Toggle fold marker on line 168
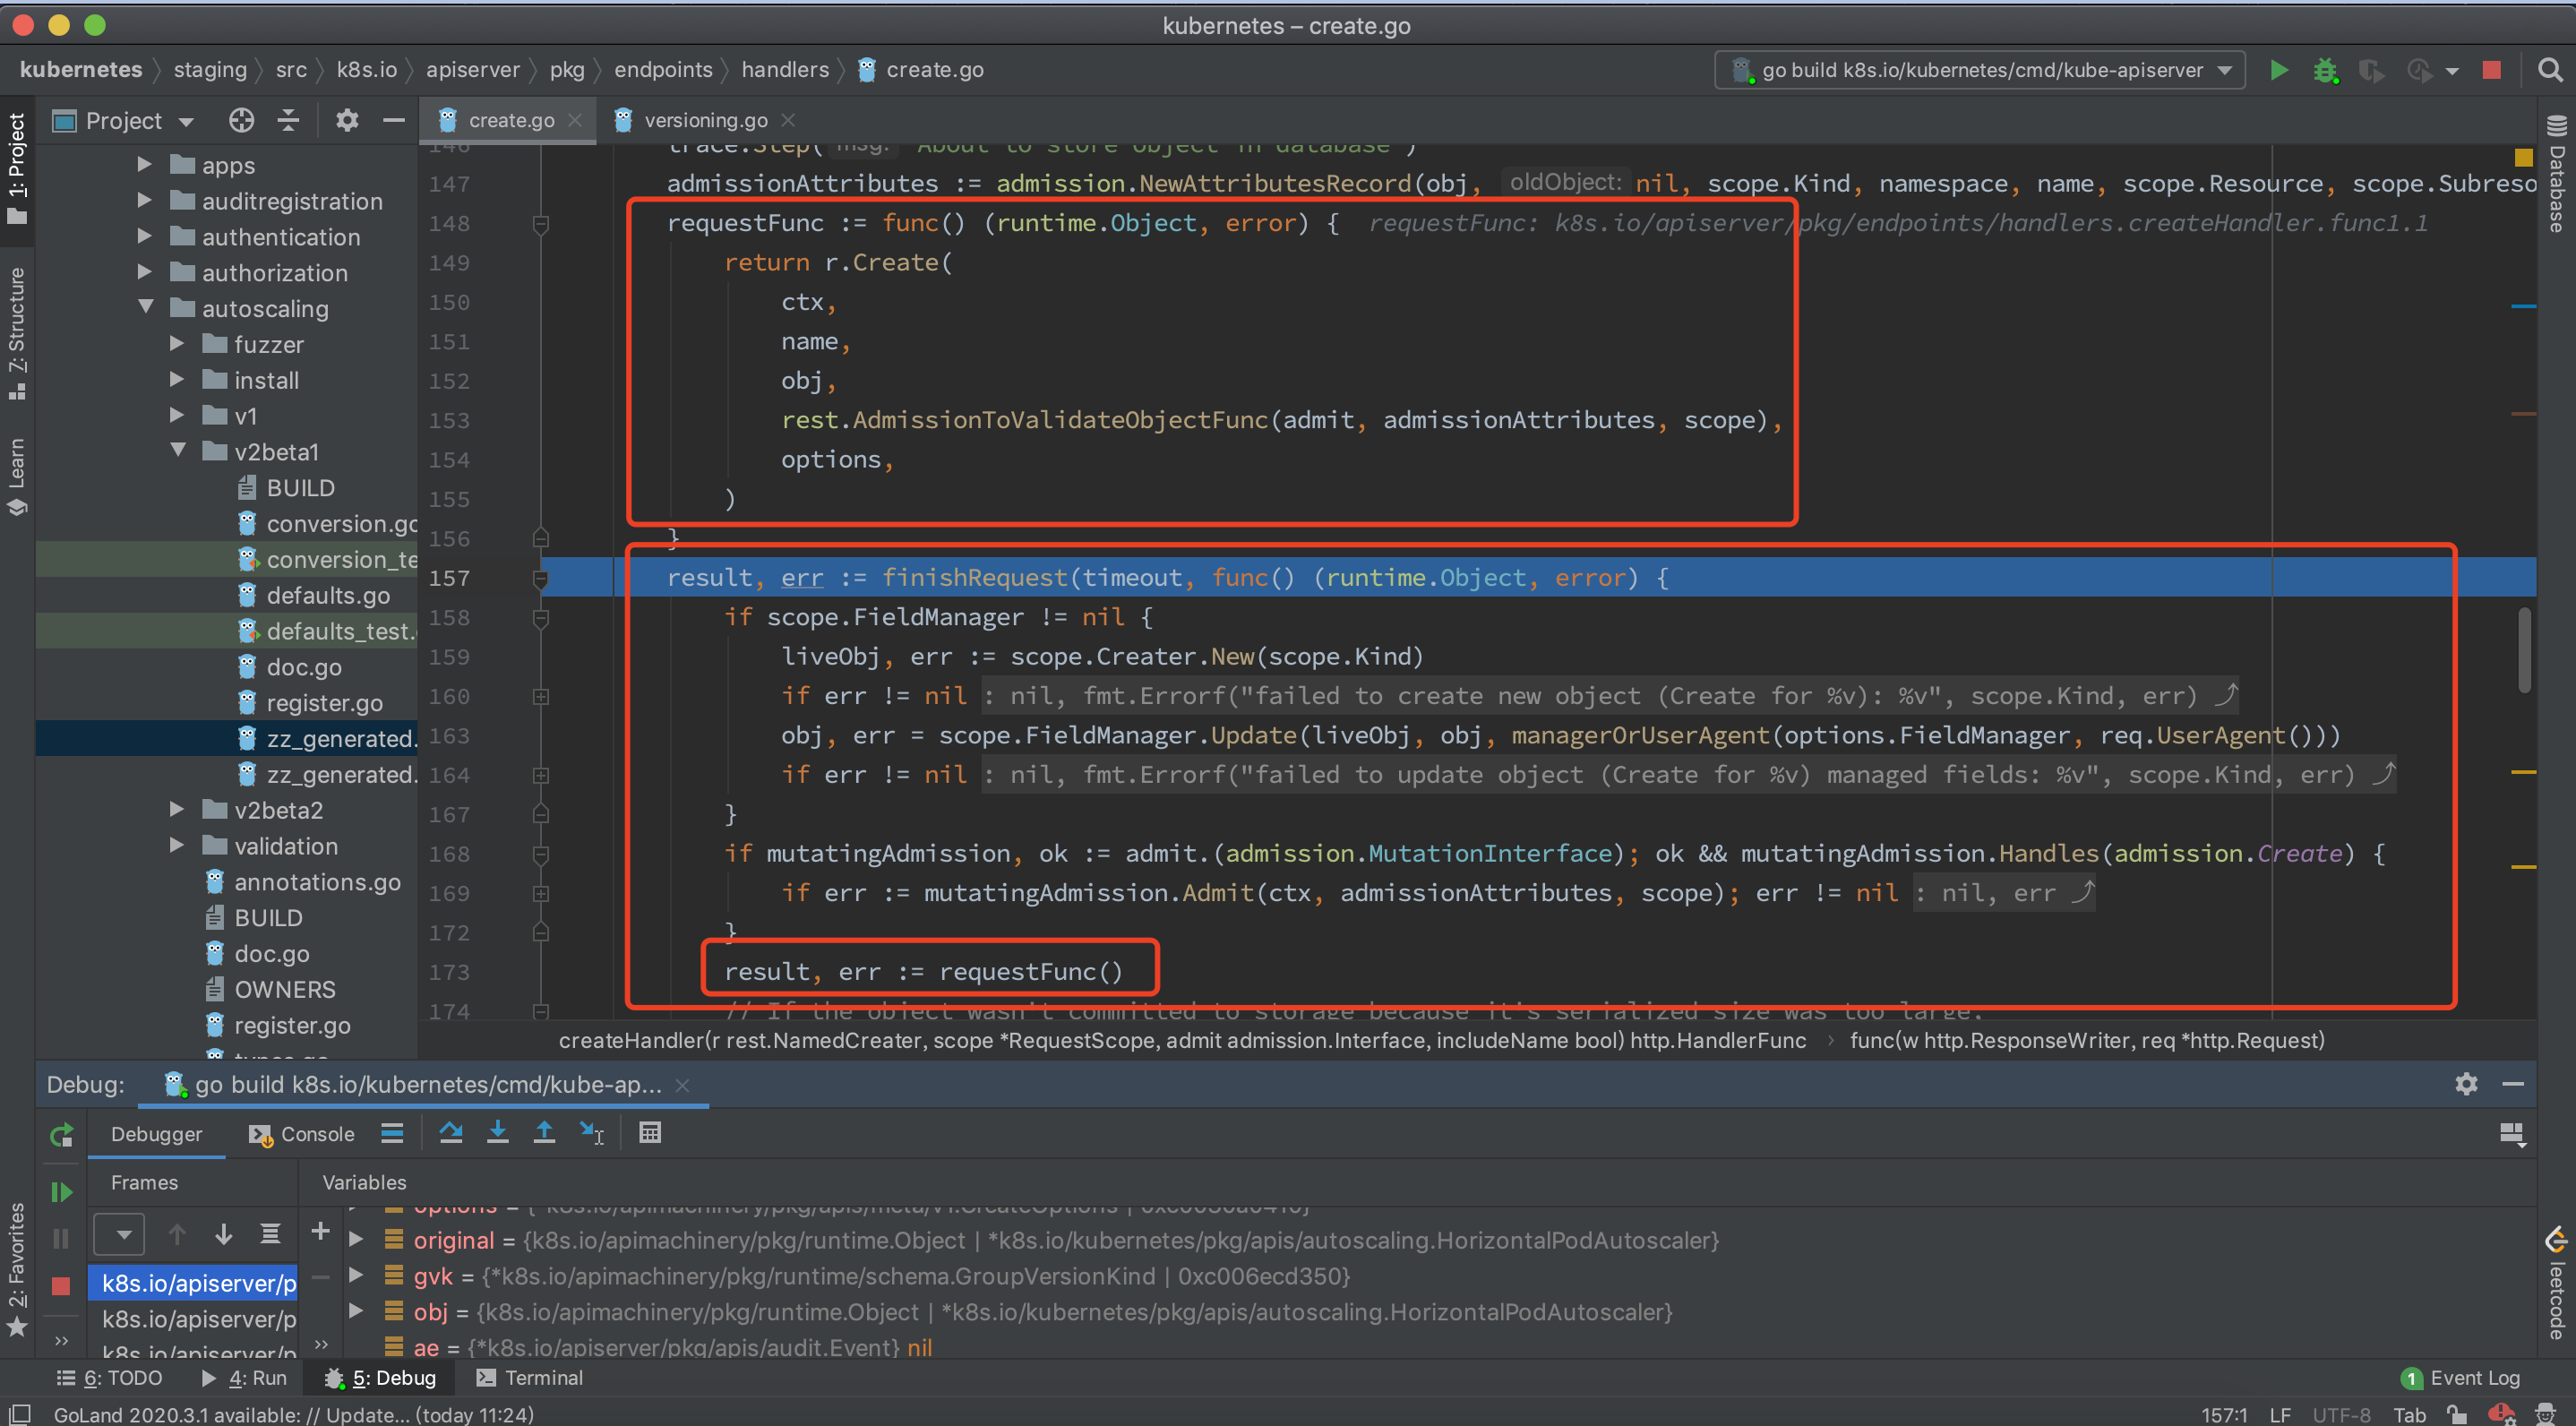 point(541,854)
